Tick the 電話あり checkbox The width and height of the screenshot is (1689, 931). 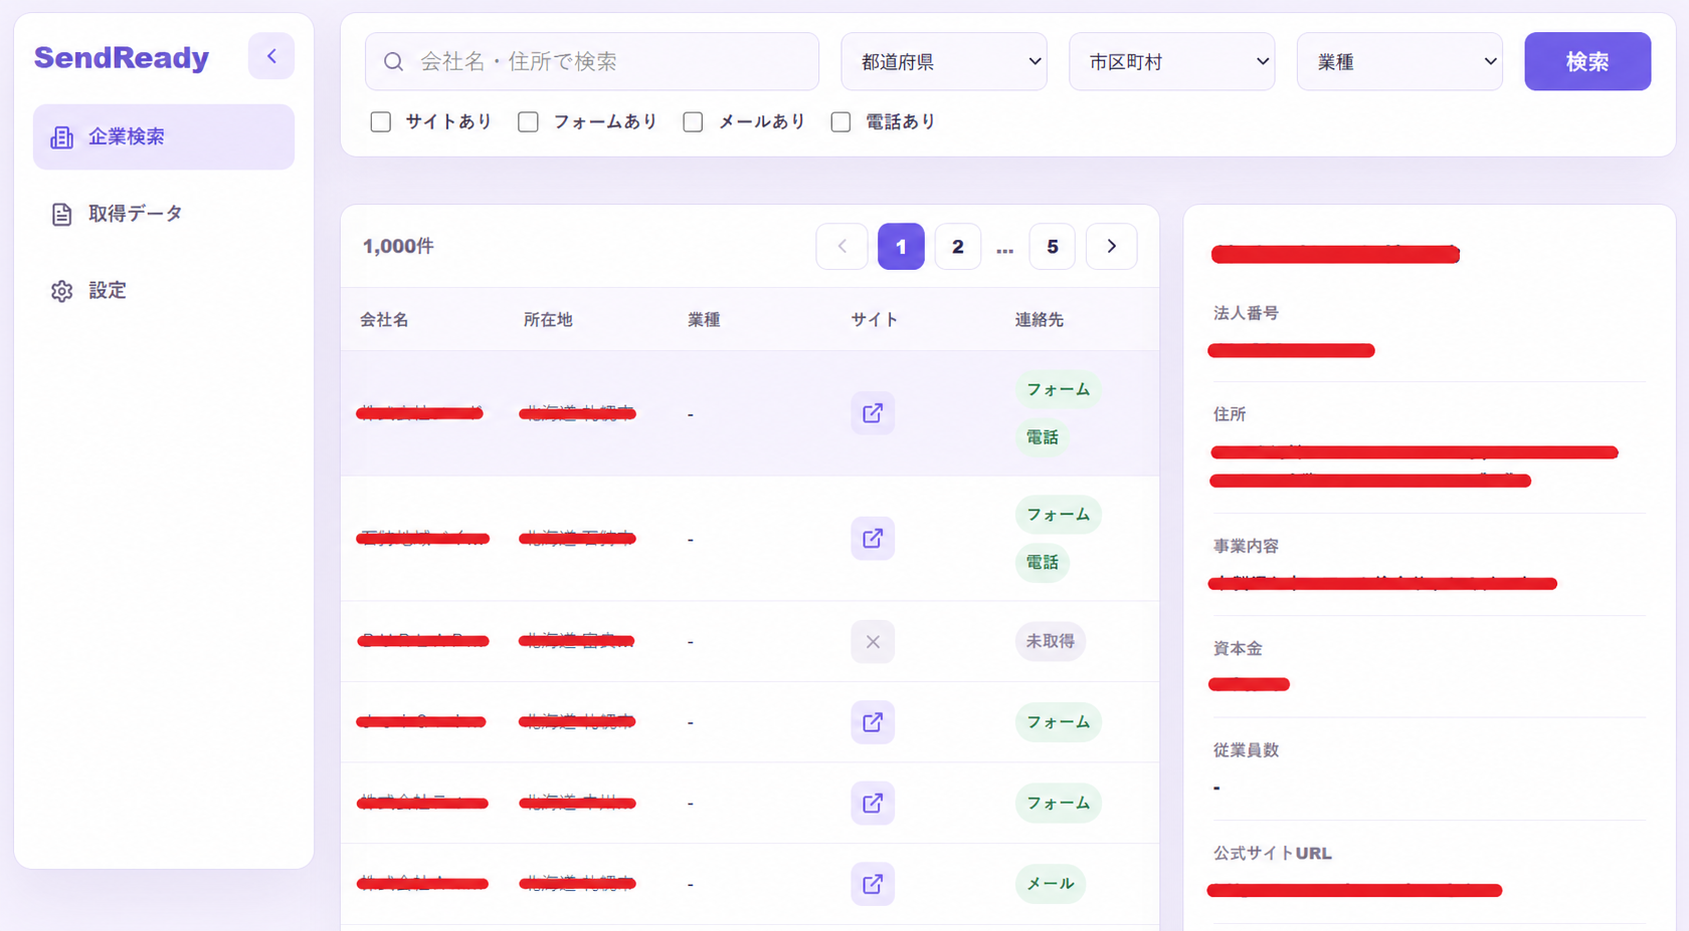tap(841, 122)
